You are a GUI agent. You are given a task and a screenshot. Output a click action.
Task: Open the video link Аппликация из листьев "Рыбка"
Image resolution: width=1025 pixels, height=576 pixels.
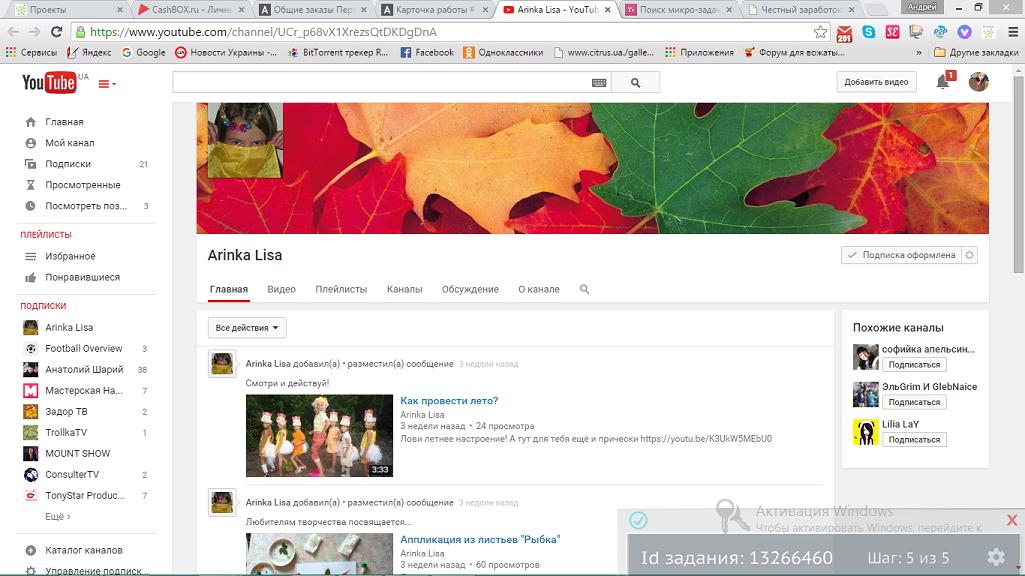(480, 539)
